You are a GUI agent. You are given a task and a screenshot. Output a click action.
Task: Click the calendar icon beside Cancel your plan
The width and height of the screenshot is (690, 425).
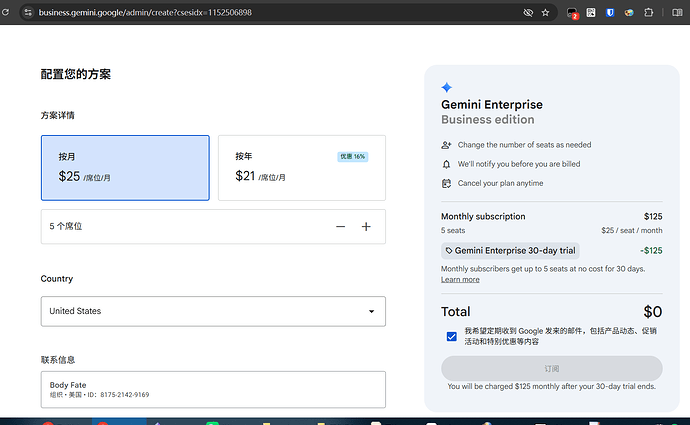(x=446, y=183)
